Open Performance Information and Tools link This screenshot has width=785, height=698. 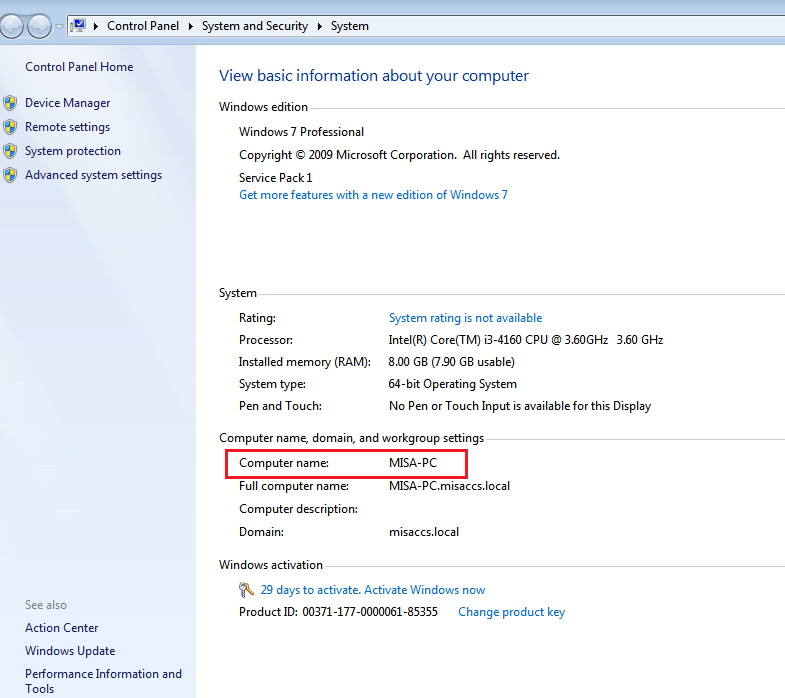[104, 681]
